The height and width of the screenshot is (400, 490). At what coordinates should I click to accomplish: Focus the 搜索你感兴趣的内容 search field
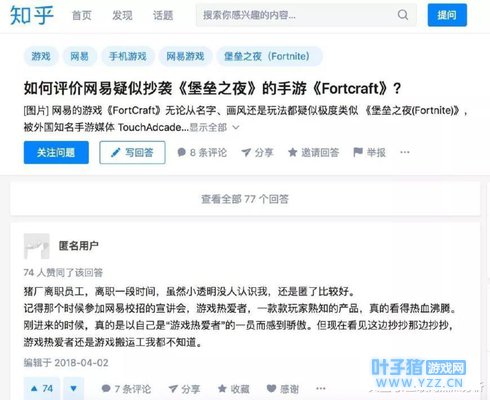tap(298, 15)
